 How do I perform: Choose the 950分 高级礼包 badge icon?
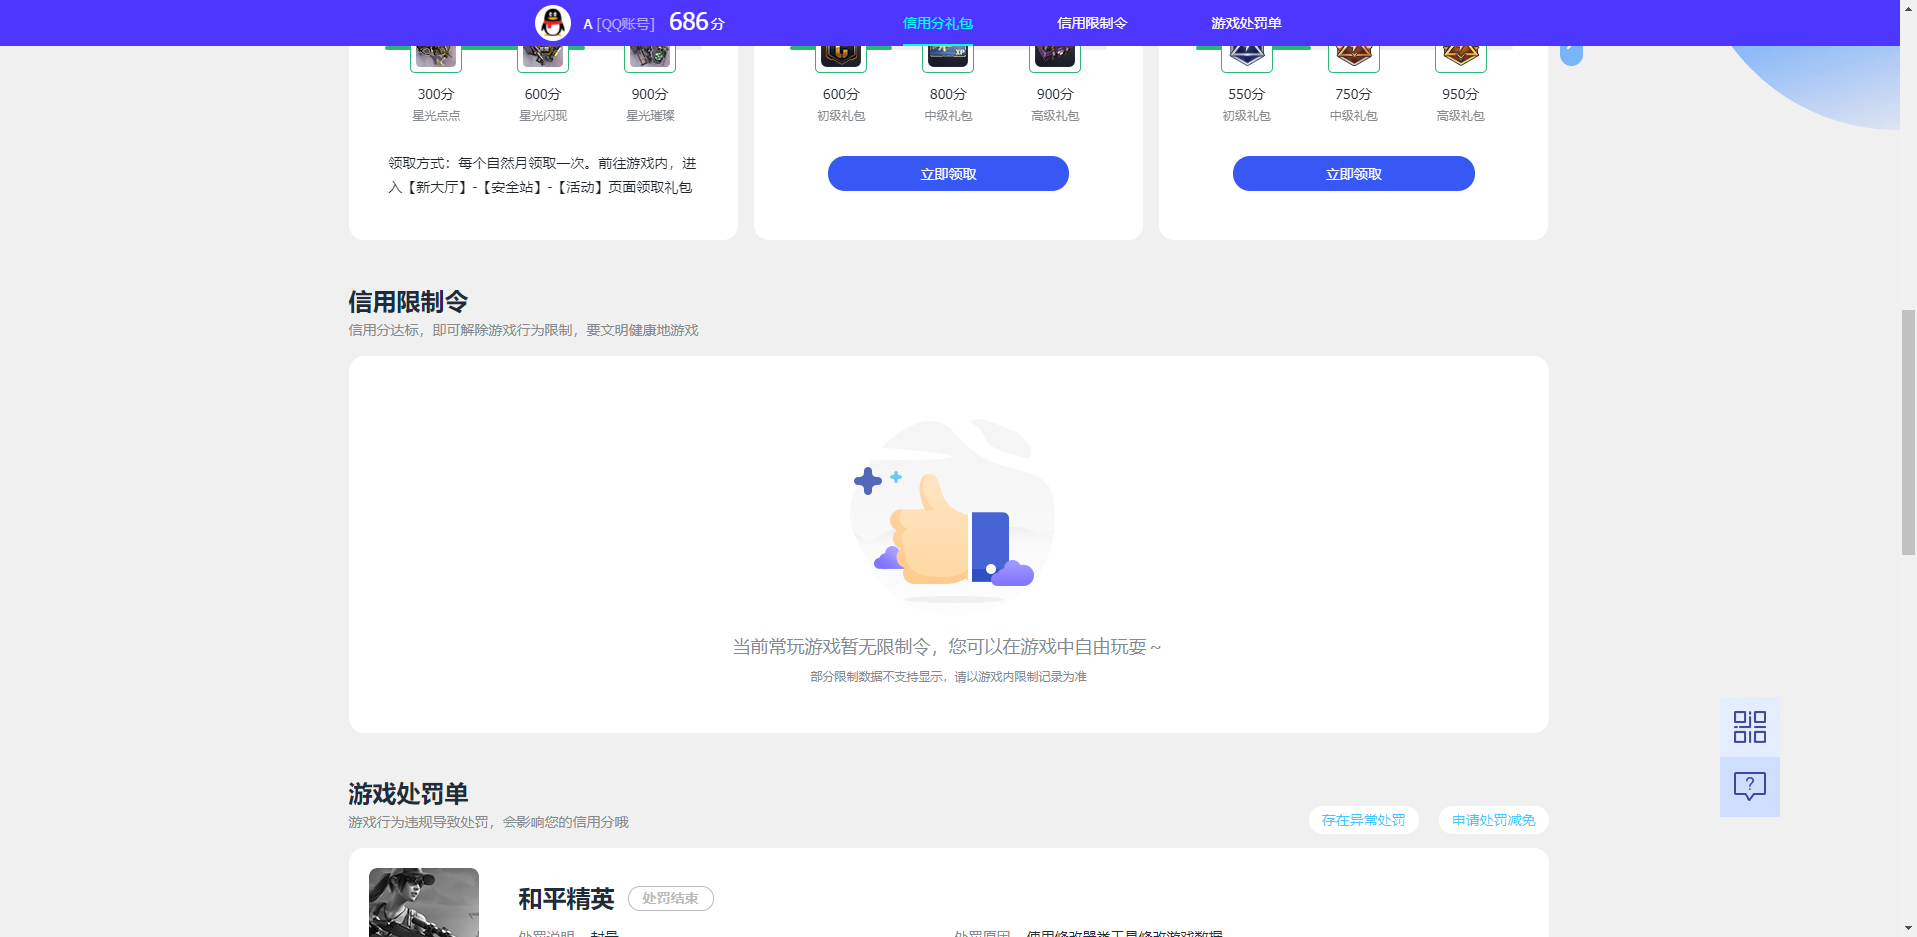(1461, 58)
